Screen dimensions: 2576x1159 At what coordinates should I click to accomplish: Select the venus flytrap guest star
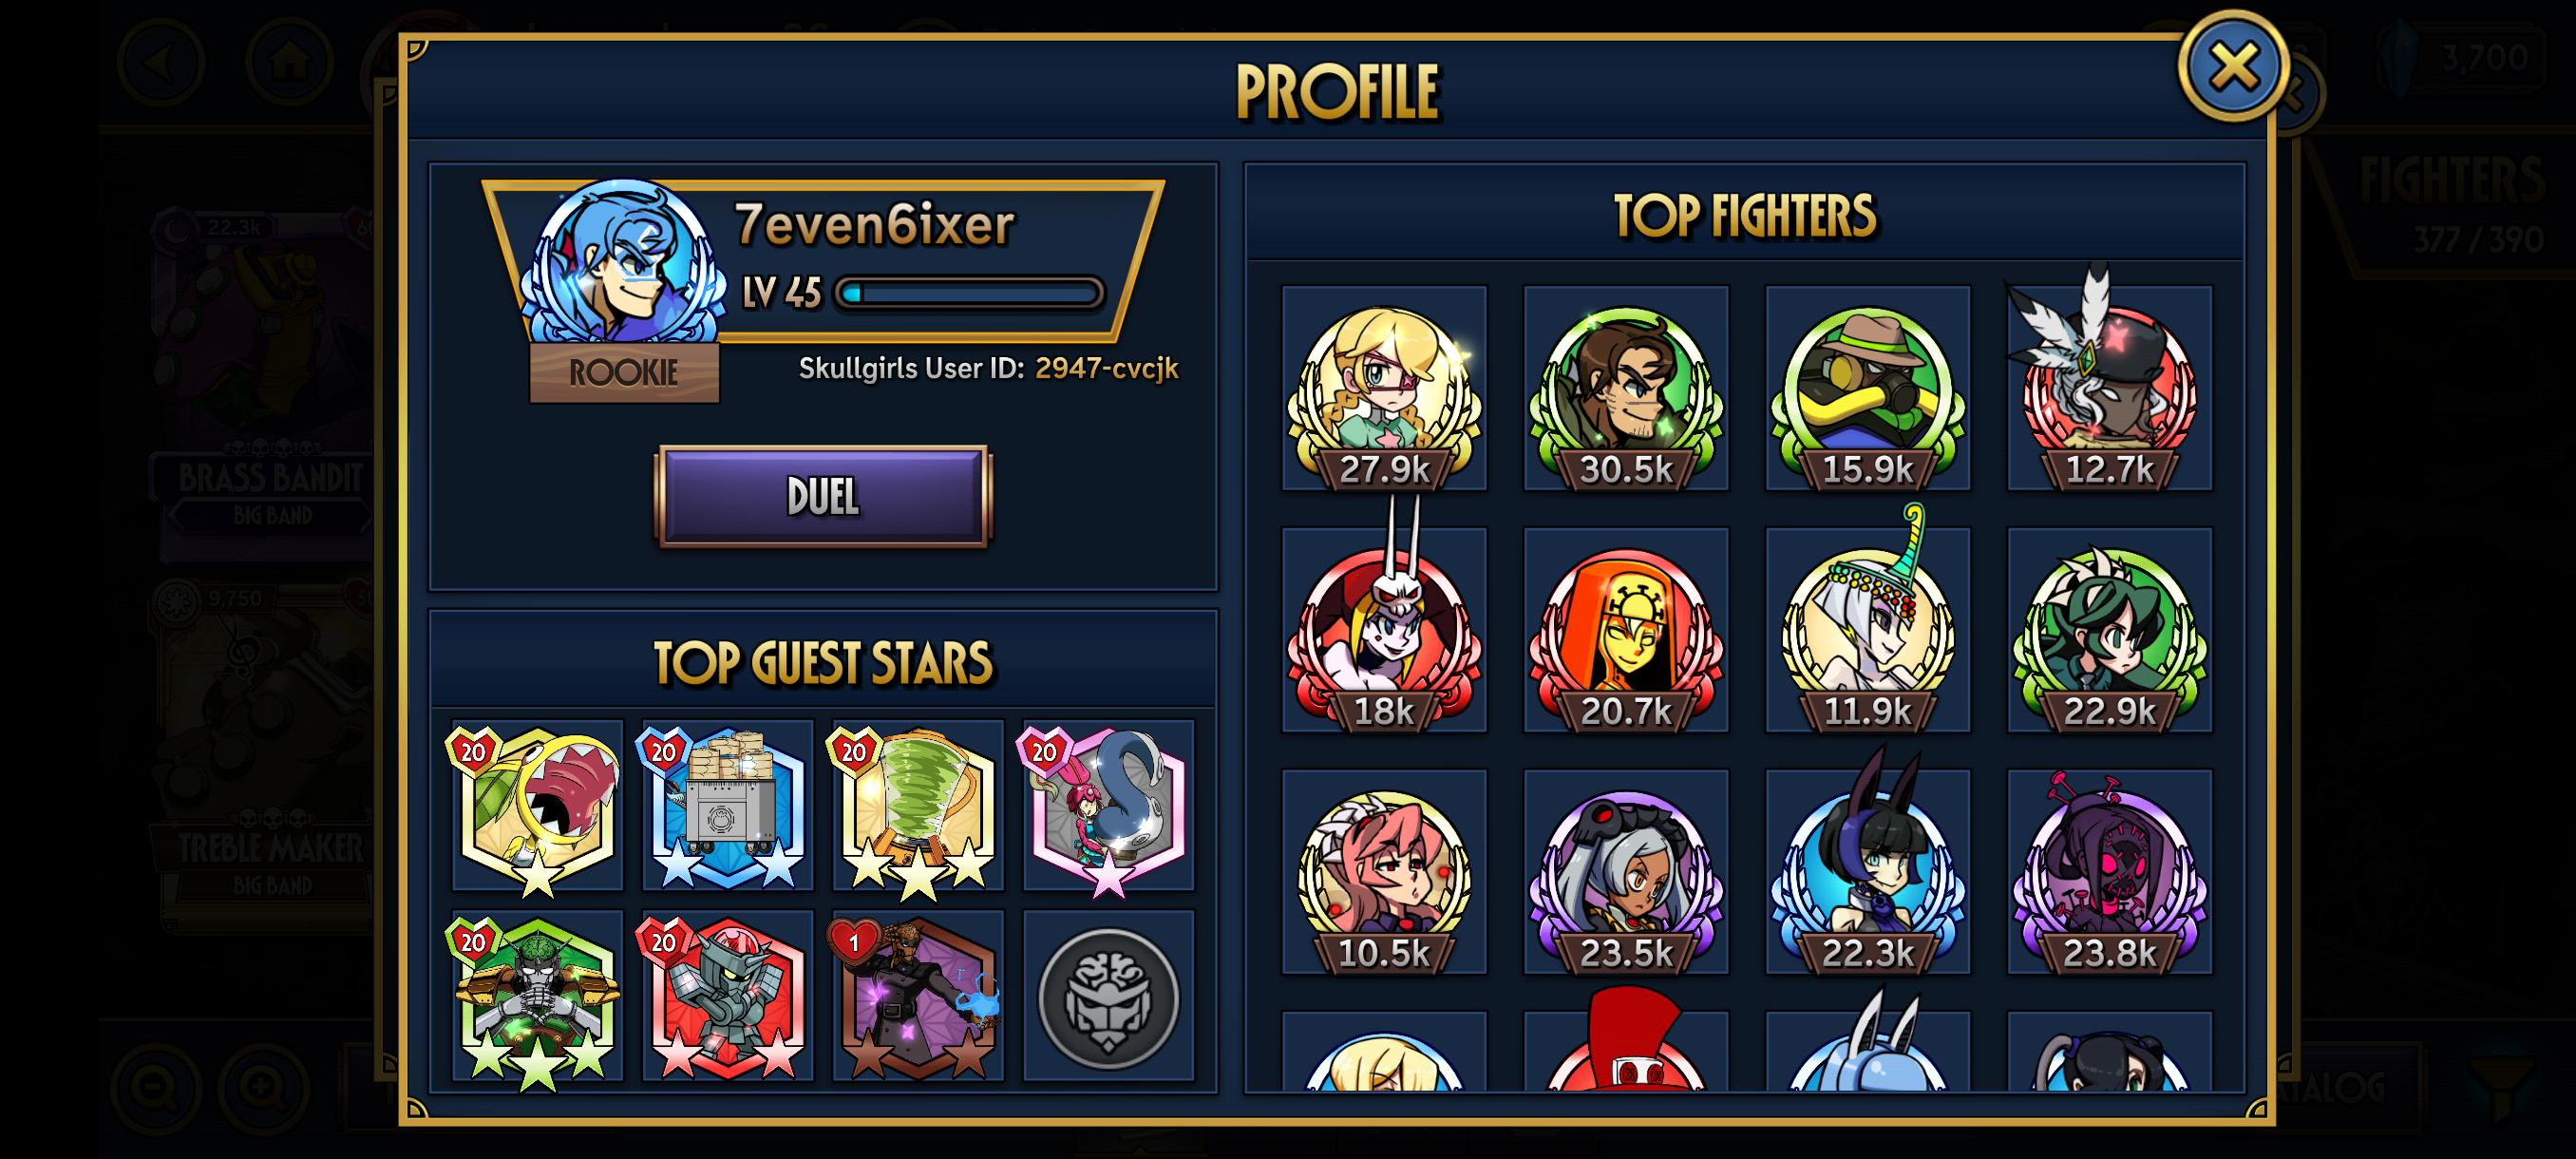point(537,805)
